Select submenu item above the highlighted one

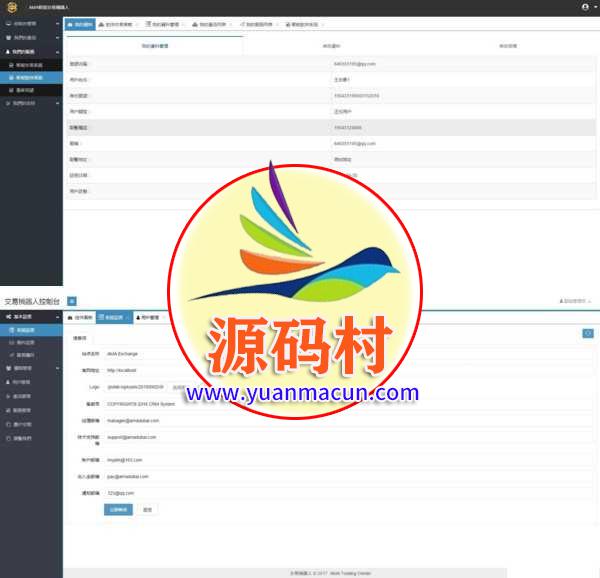[31, 65]
